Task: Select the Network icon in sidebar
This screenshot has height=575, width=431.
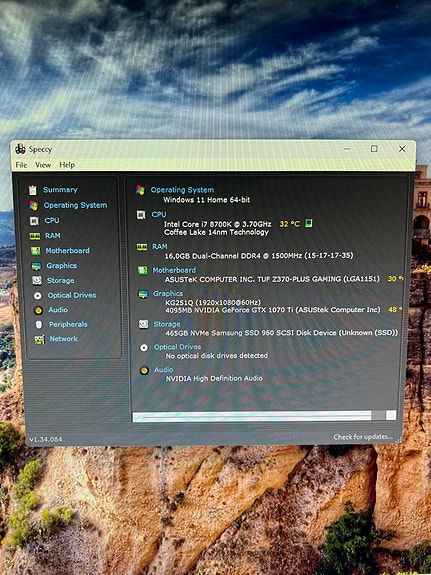Action: coord(39,340)
